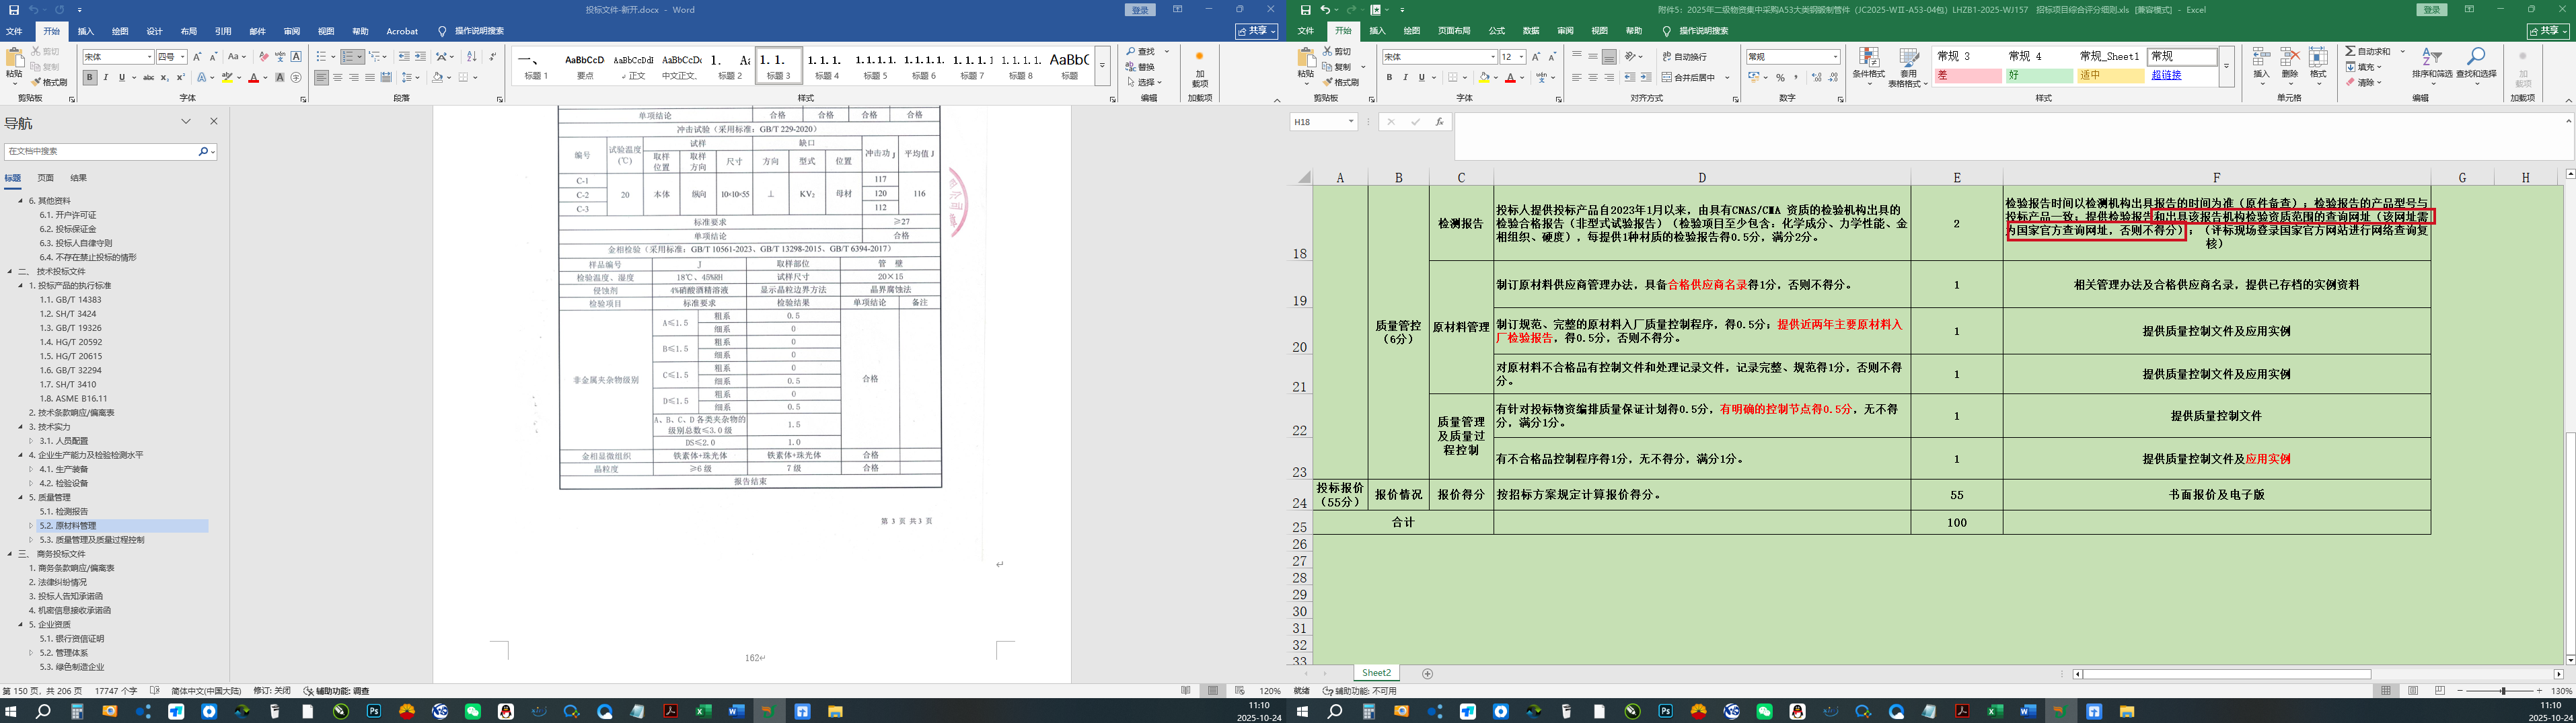2576x723 pixels.
Task: Open the Excel Name Box dropdown for H18
Action: (x=1351, y=122)
